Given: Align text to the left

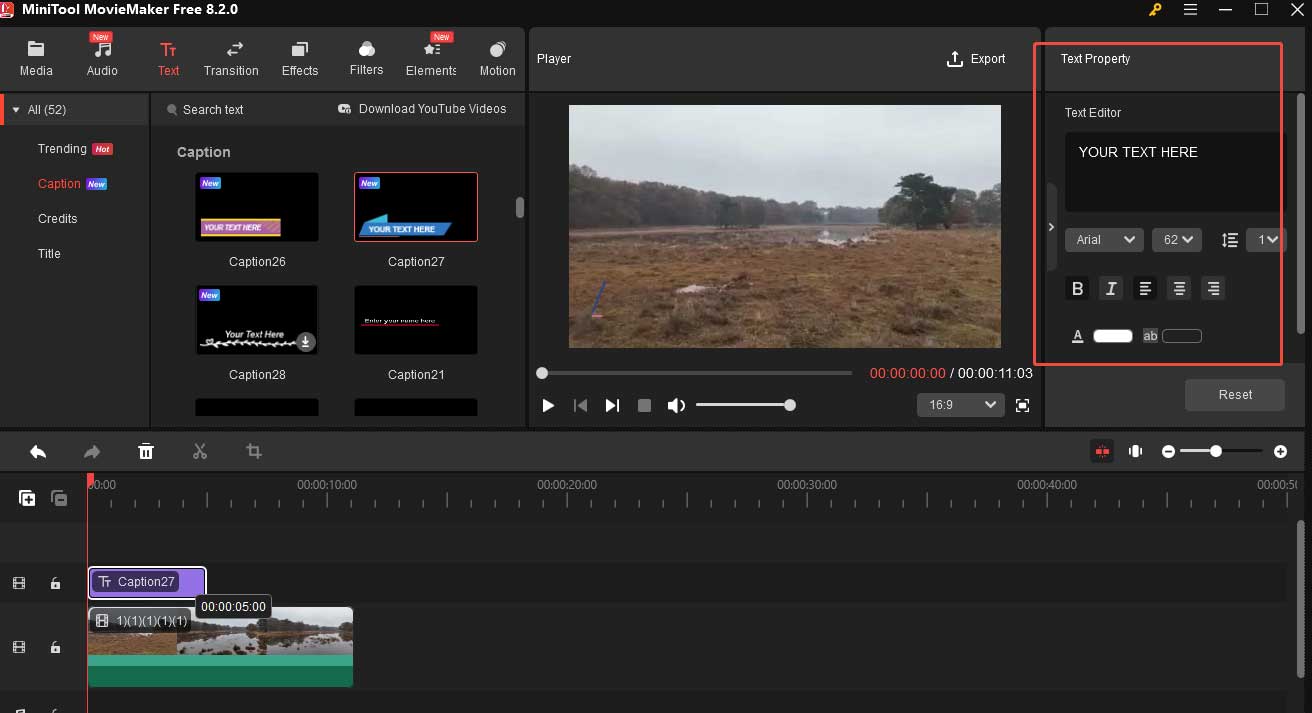Looking at the screenshot, I should click(1146, 289).
